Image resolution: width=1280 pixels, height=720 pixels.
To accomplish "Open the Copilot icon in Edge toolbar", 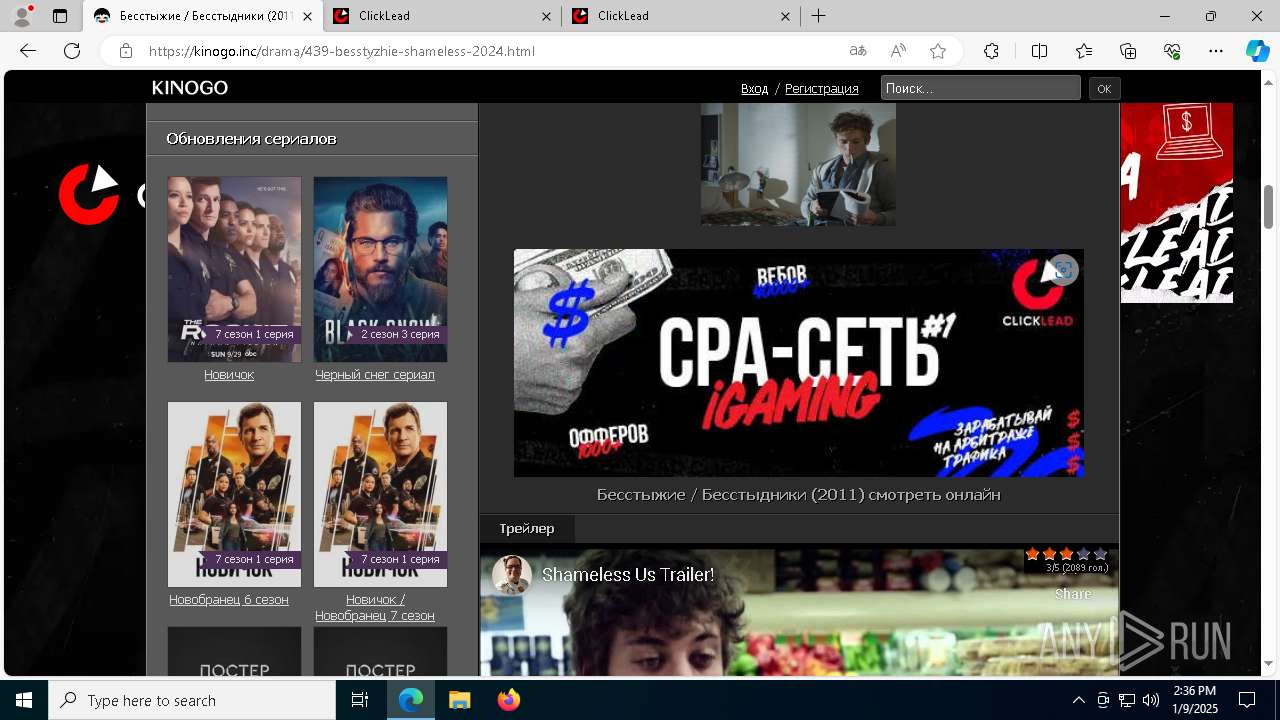I will (x=1257, y=51).
